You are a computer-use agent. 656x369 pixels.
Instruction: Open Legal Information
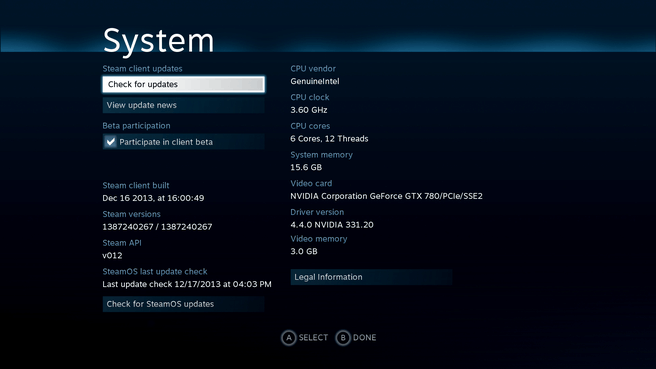pos(371,277)
